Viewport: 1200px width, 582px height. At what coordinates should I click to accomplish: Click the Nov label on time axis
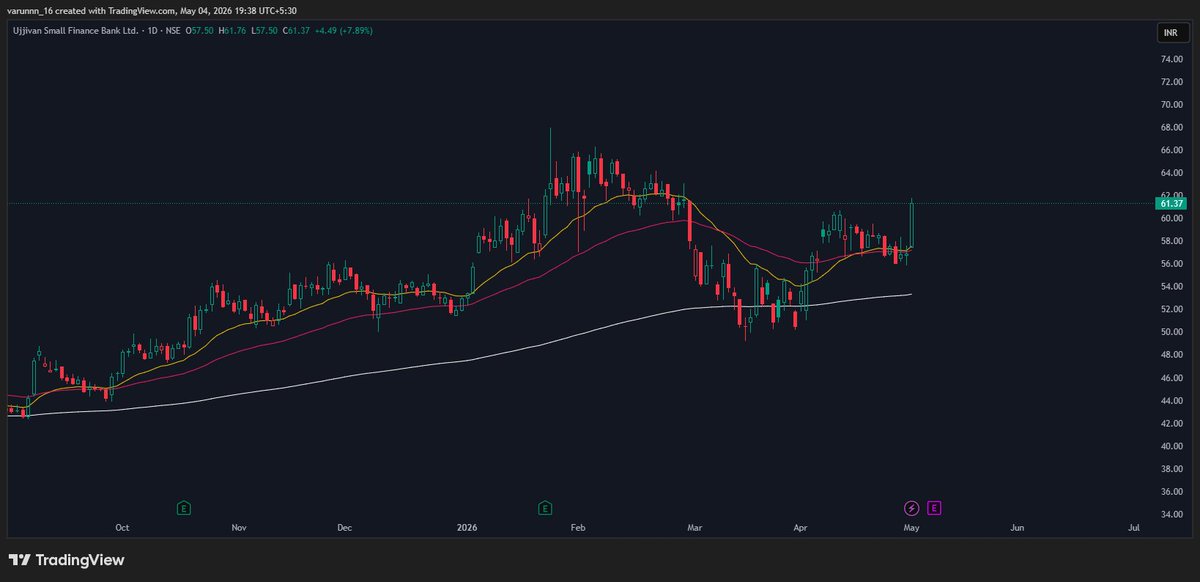[238, 527]
